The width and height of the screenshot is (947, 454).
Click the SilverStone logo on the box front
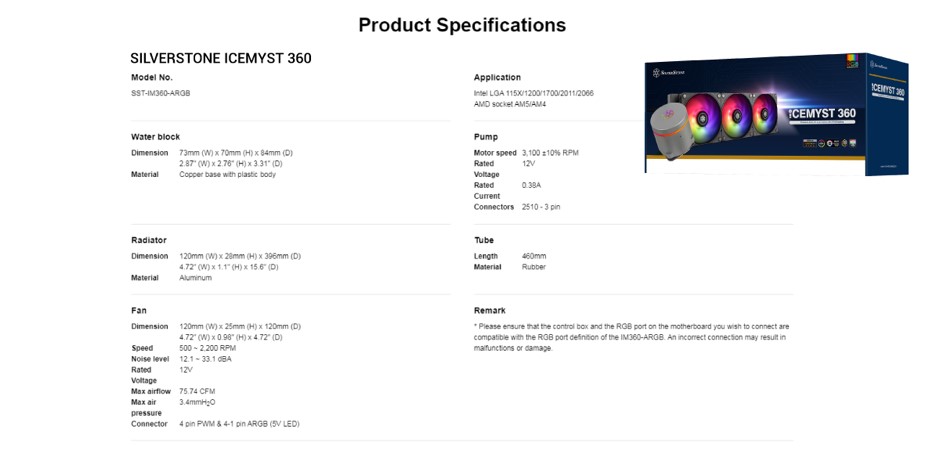[669, 72]
